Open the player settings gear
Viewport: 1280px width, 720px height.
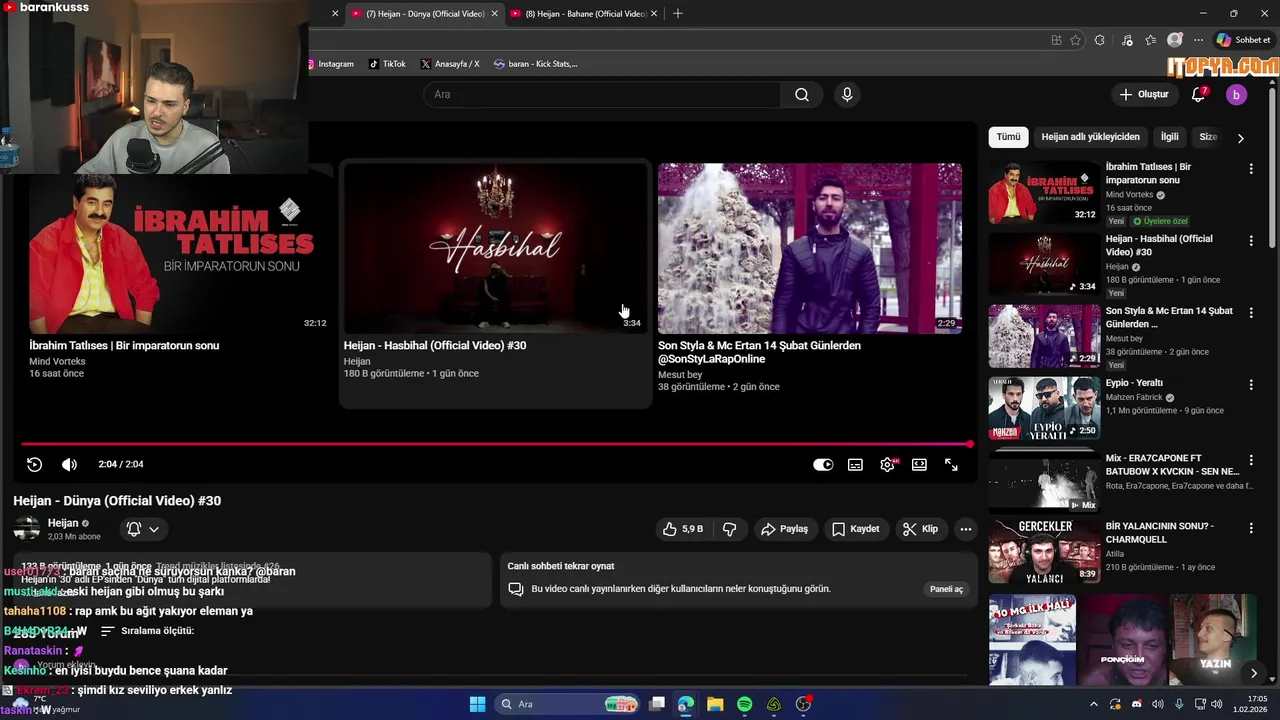[x=887, y=465]
